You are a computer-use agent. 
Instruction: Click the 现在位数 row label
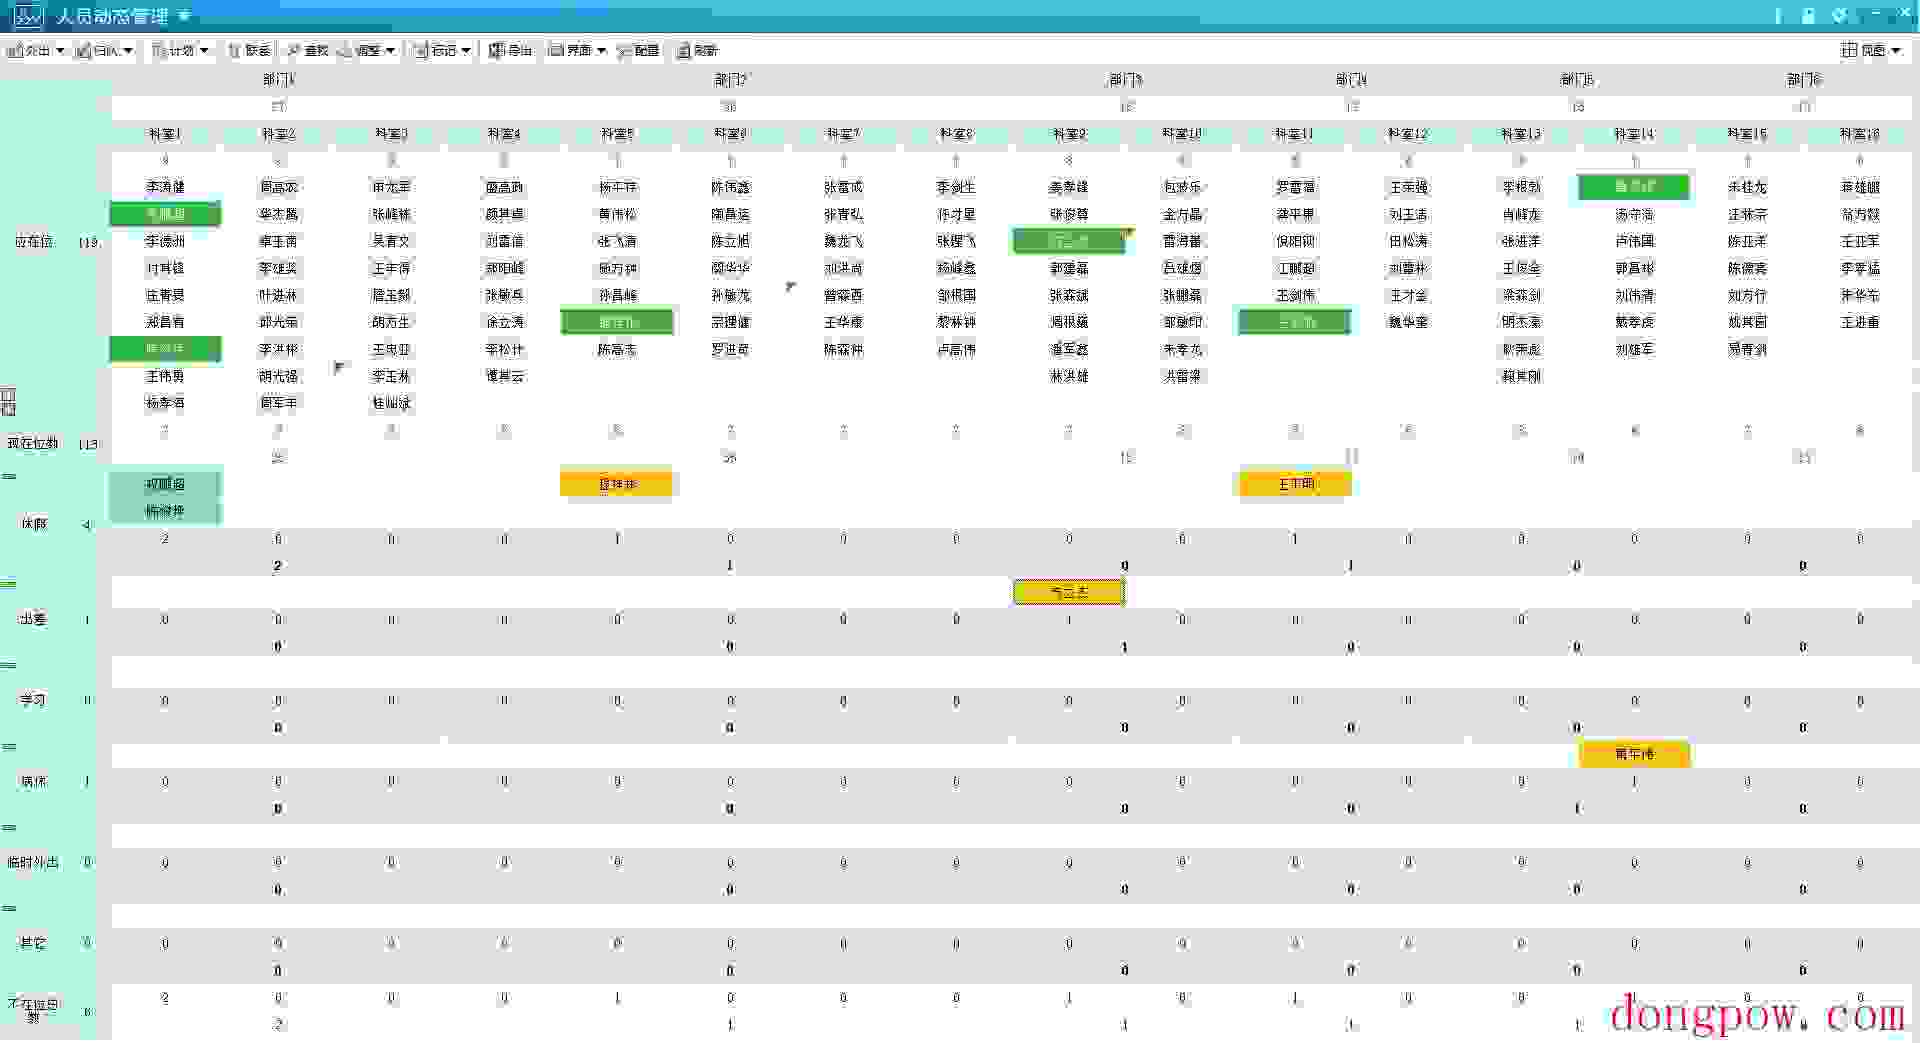click(x=34, y=443)
